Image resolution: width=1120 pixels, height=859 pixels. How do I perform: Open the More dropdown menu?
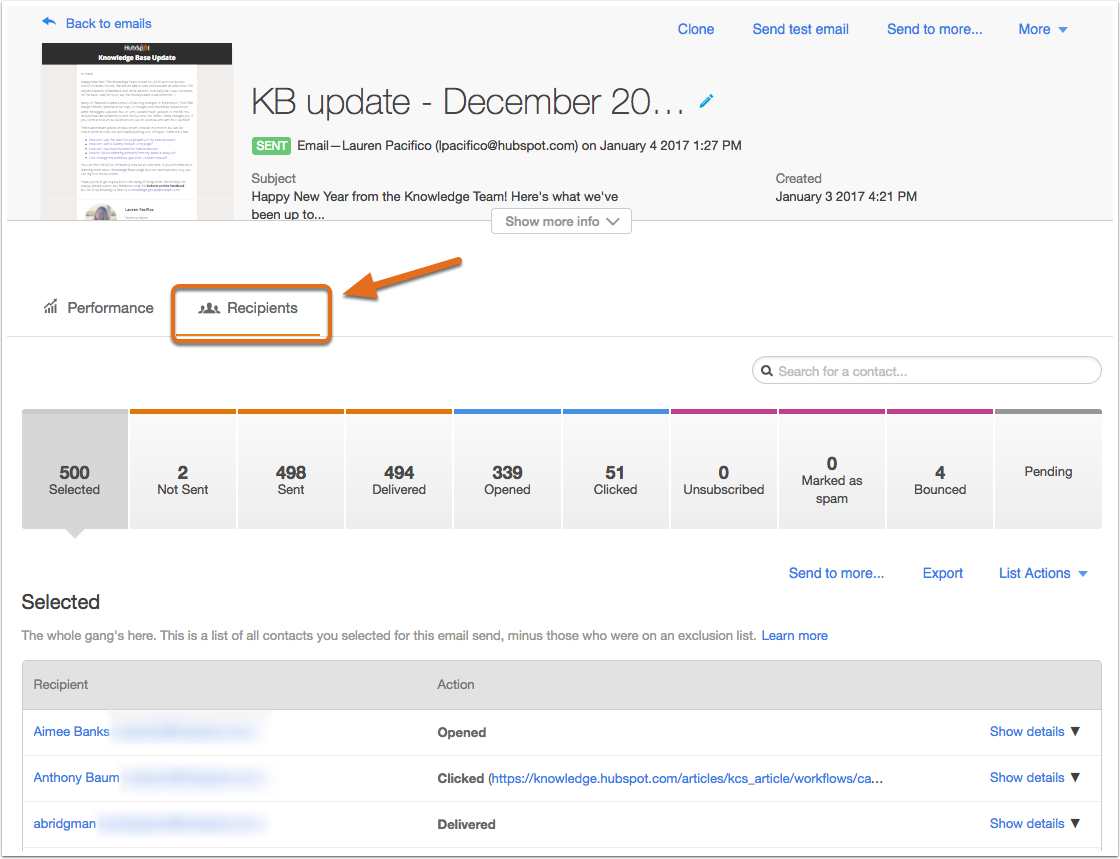[1043, 29]
